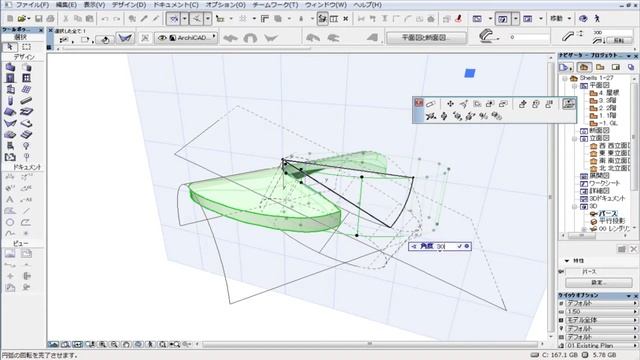640x360 pixels.
Task: Click the blue square marker in 3D view
Action: (470, 73)
